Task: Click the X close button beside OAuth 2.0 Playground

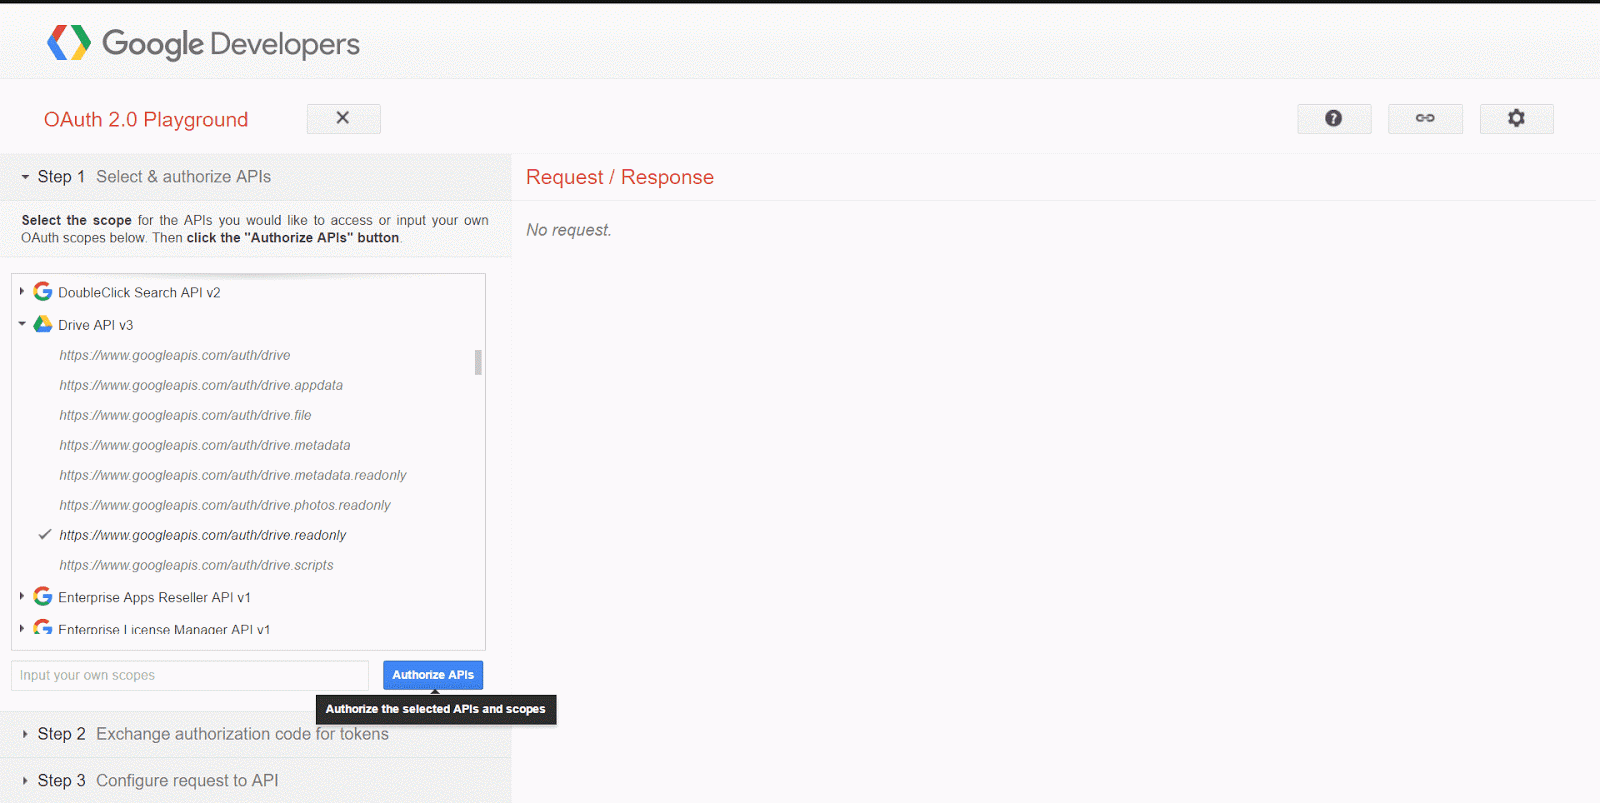Action: [x=343, y=118]
